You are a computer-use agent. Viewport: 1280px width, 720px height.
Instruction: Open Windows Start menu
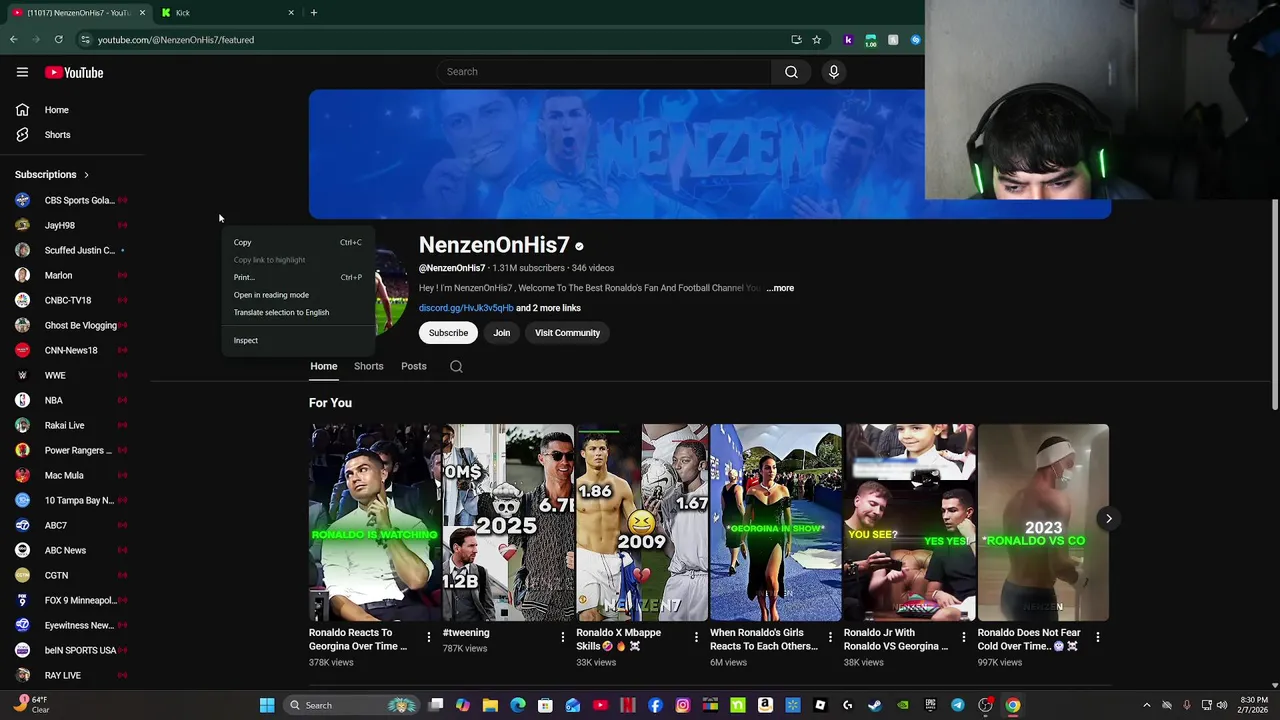coord(267,705)
